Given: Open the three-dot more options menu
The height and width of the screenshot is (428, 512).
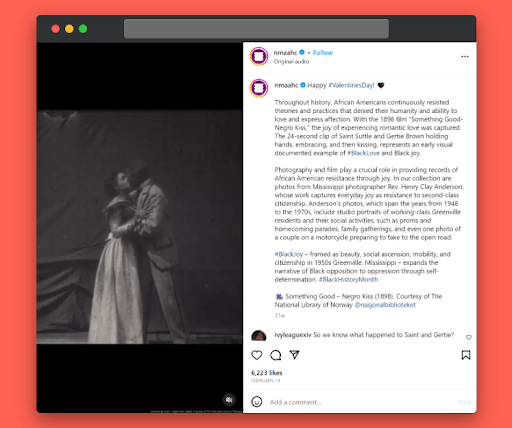Looking at the screenshot, I should [465, 57].
